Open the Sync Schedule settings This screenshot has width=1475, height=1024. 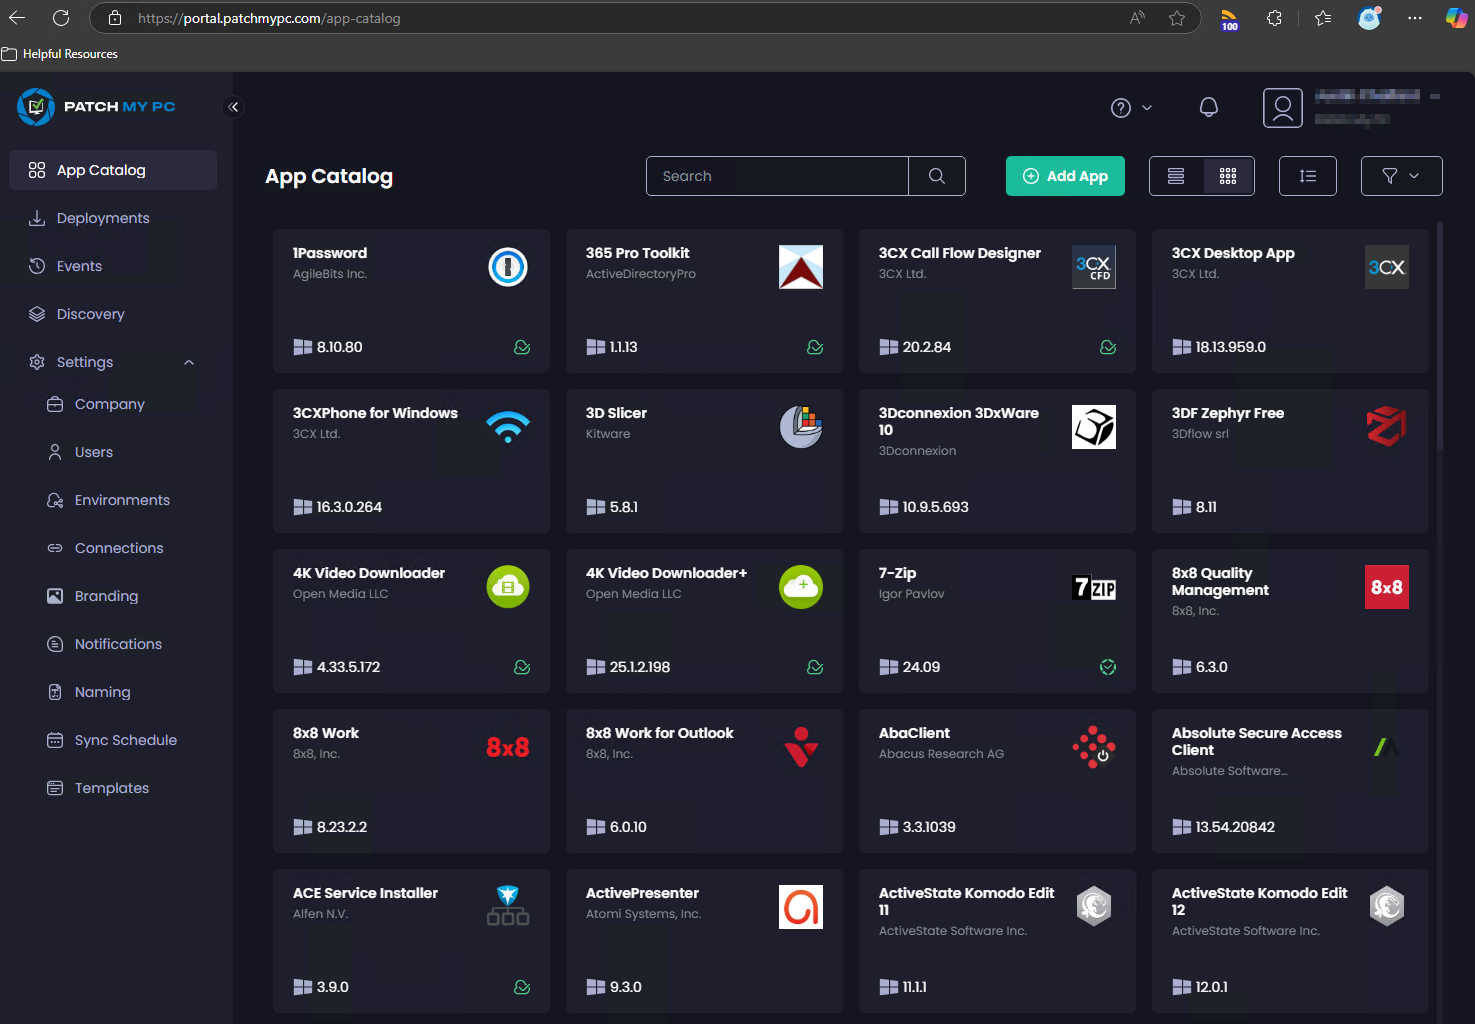point(123,739)
